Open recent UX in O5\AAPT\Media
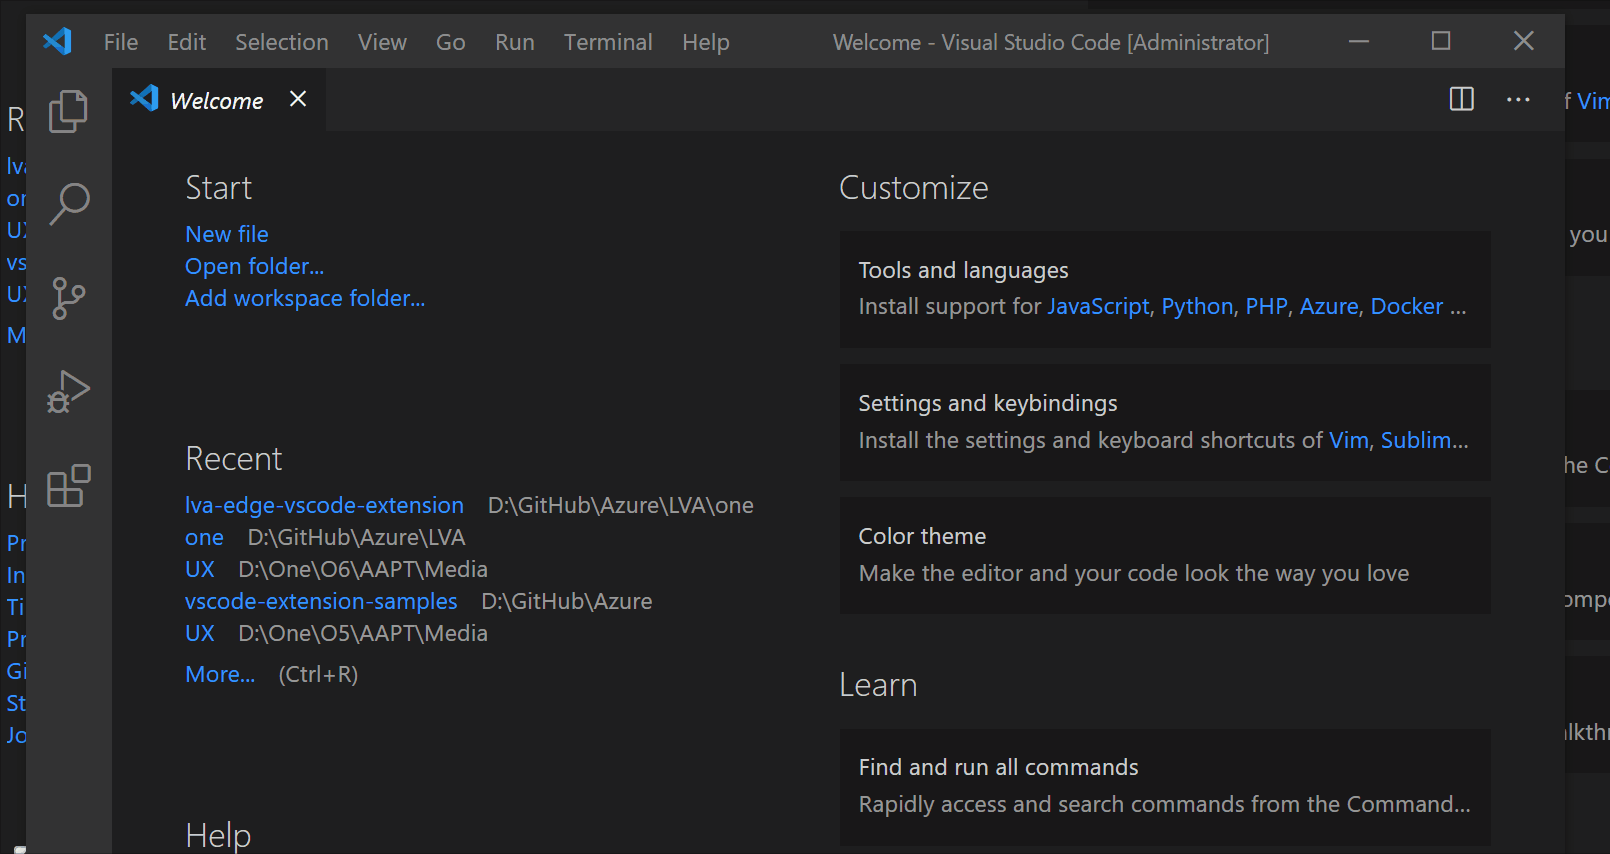The width and height of the screenshot is (1610, 854). [x=200, y=633]
